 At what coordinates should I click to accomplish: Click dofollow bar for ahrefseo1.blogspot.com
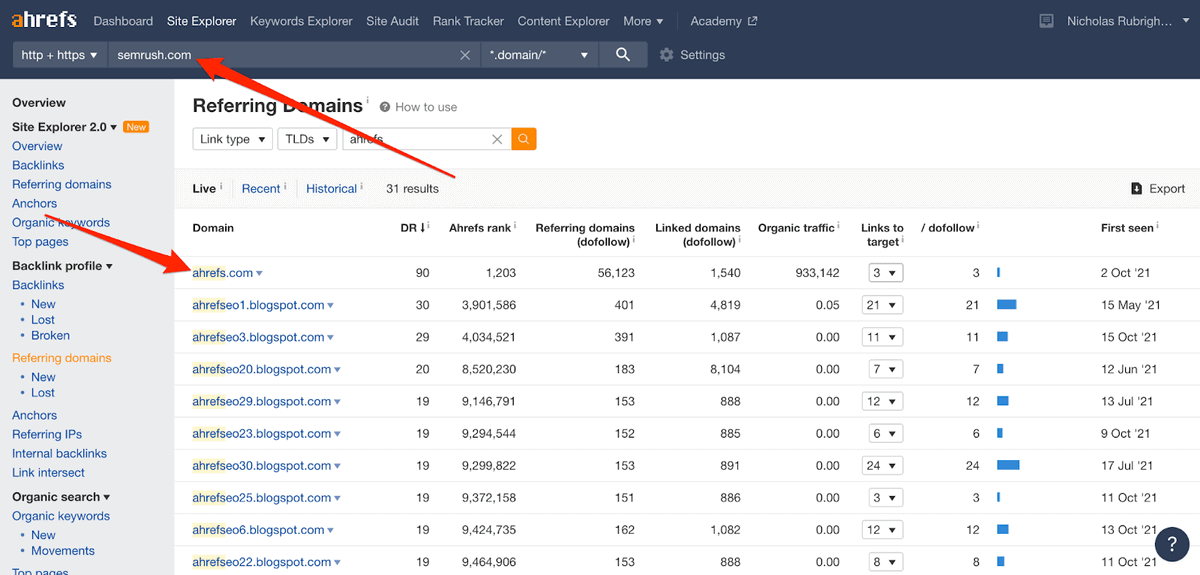(x=1006, y=305)
